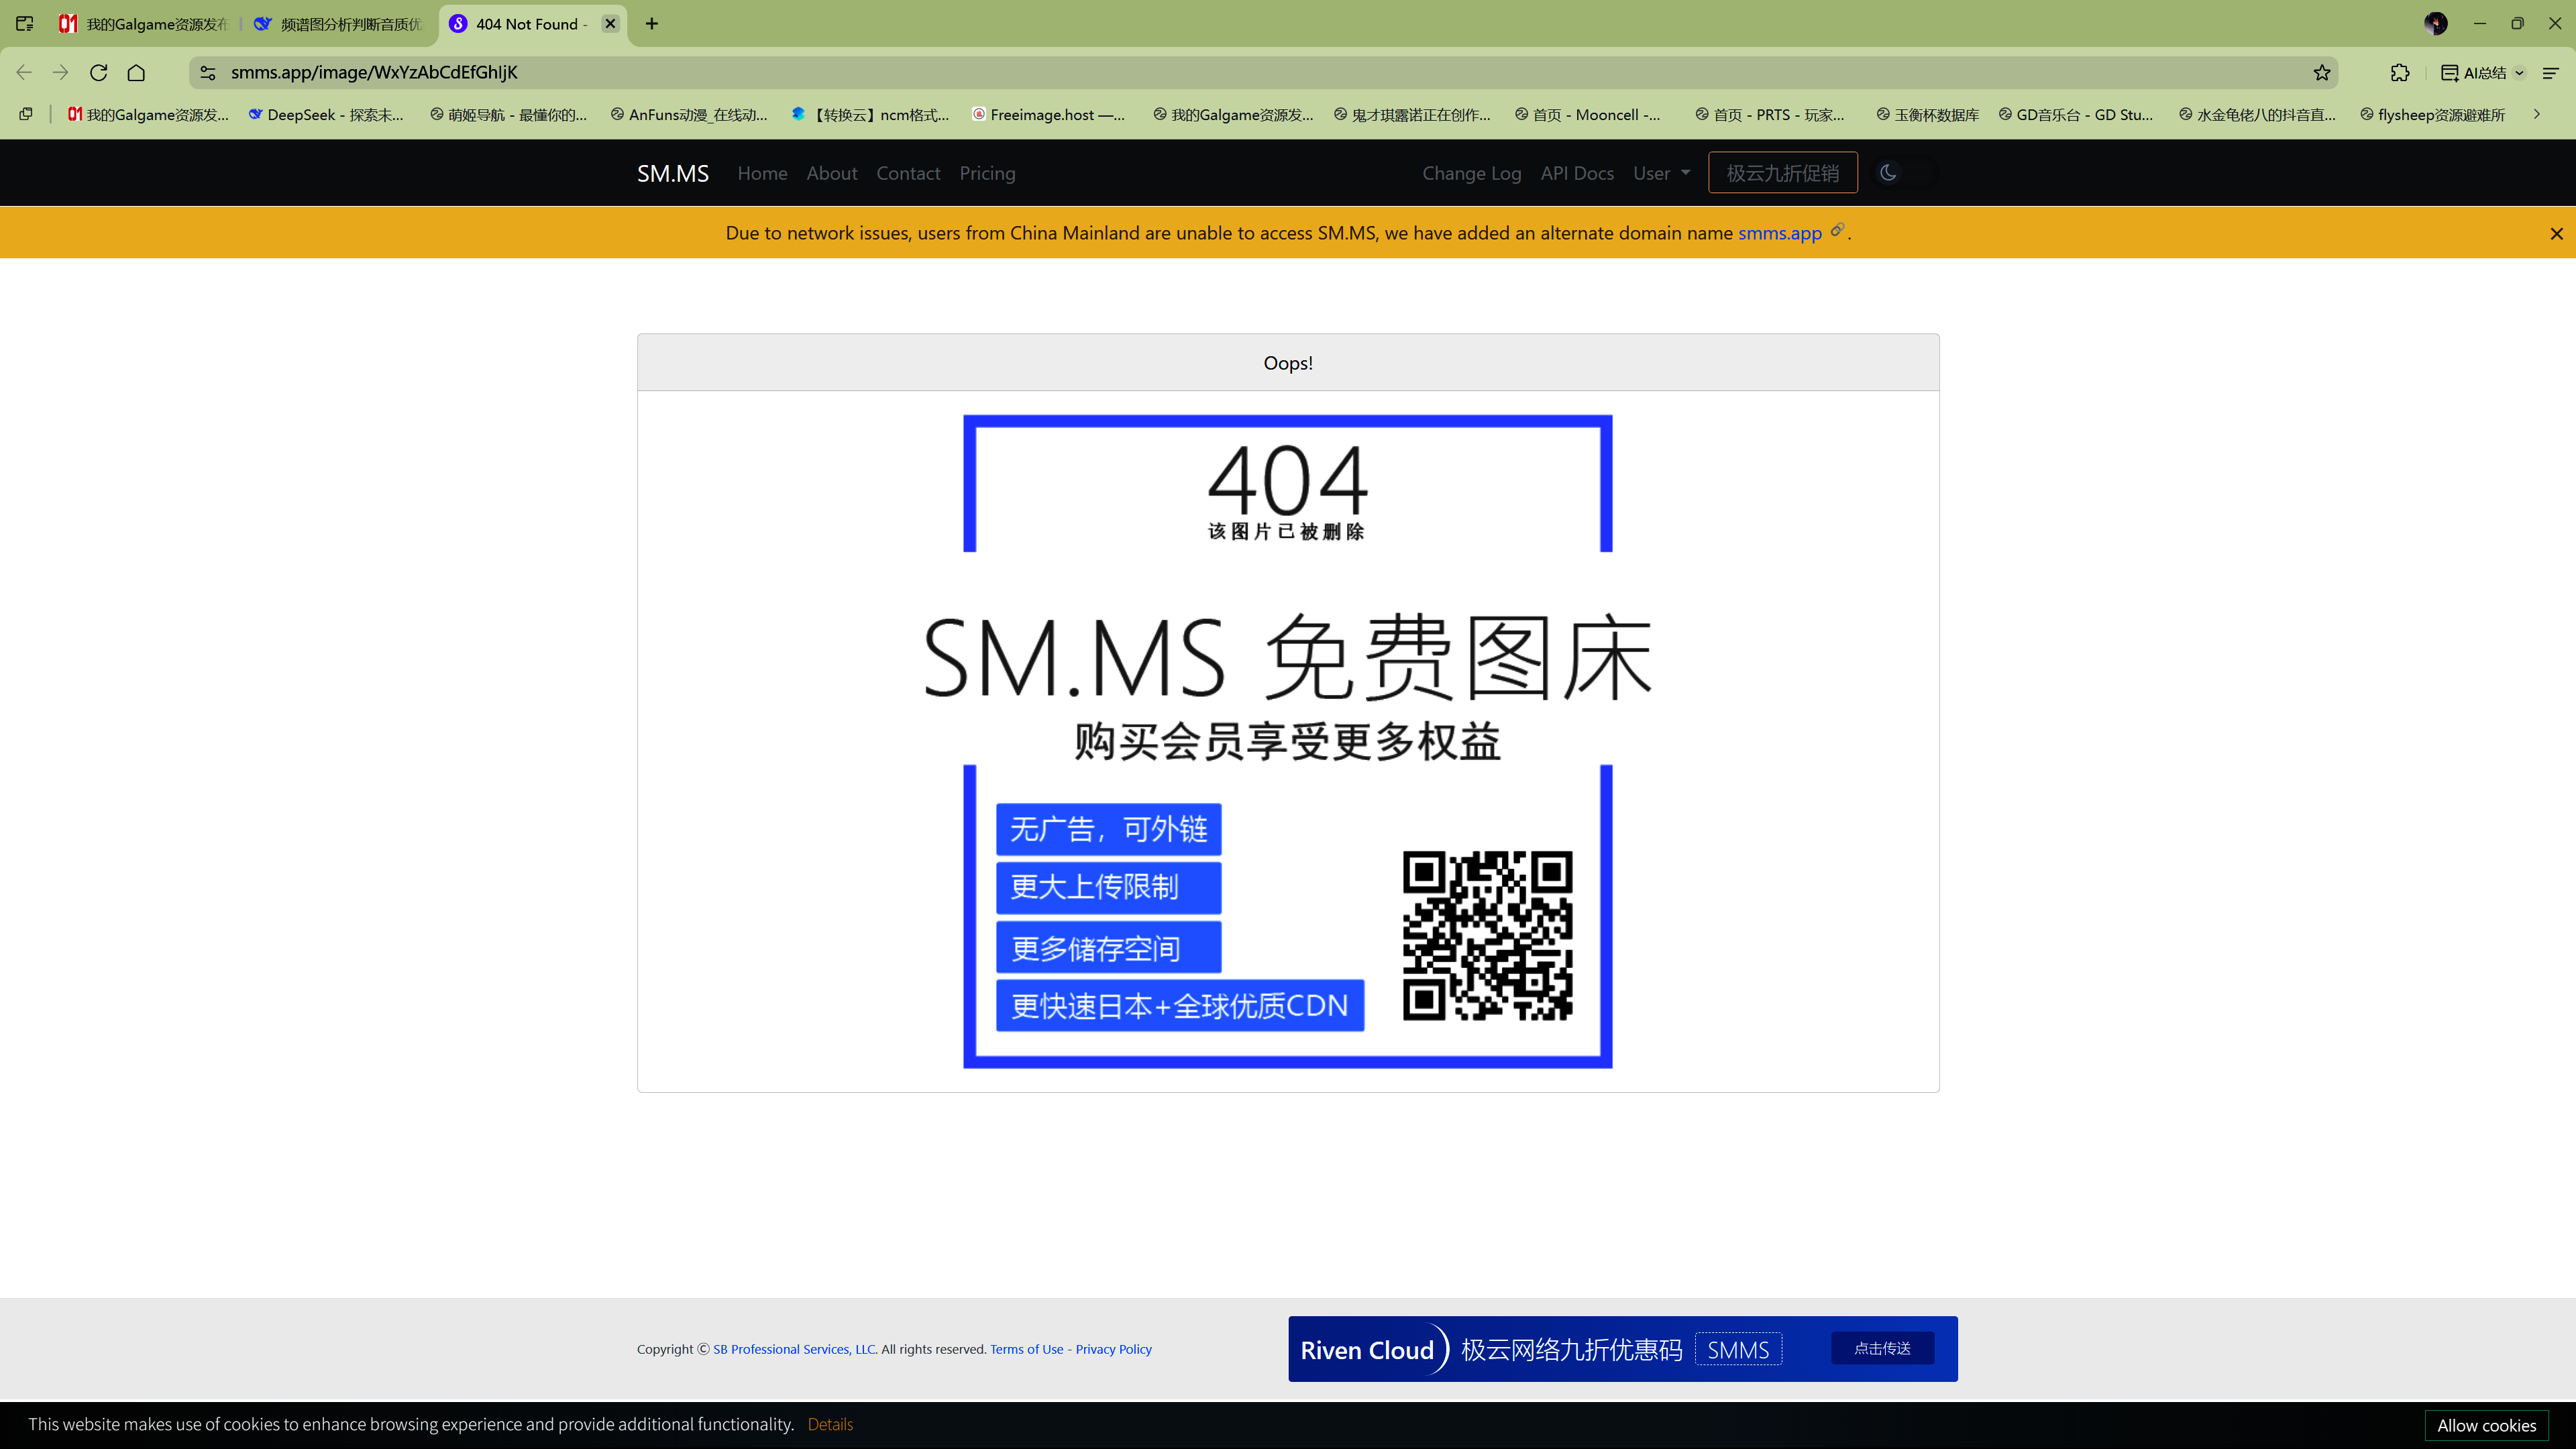Open the browser extensions puzzle icon
Image resolution: width=2576 pixels, height=1449 pixels.
click(2399, 72)
